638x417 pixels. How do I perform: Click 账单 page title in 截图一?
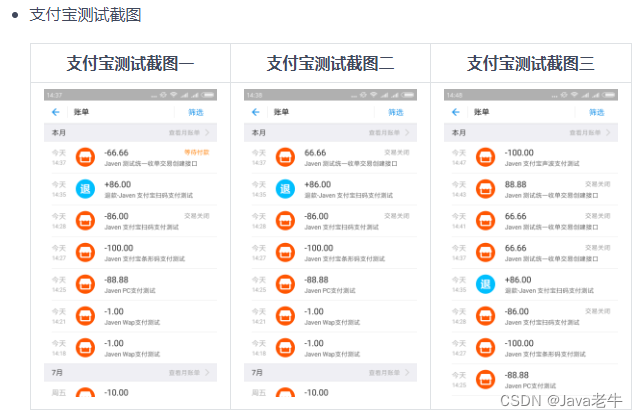click(x=81, y=112)
